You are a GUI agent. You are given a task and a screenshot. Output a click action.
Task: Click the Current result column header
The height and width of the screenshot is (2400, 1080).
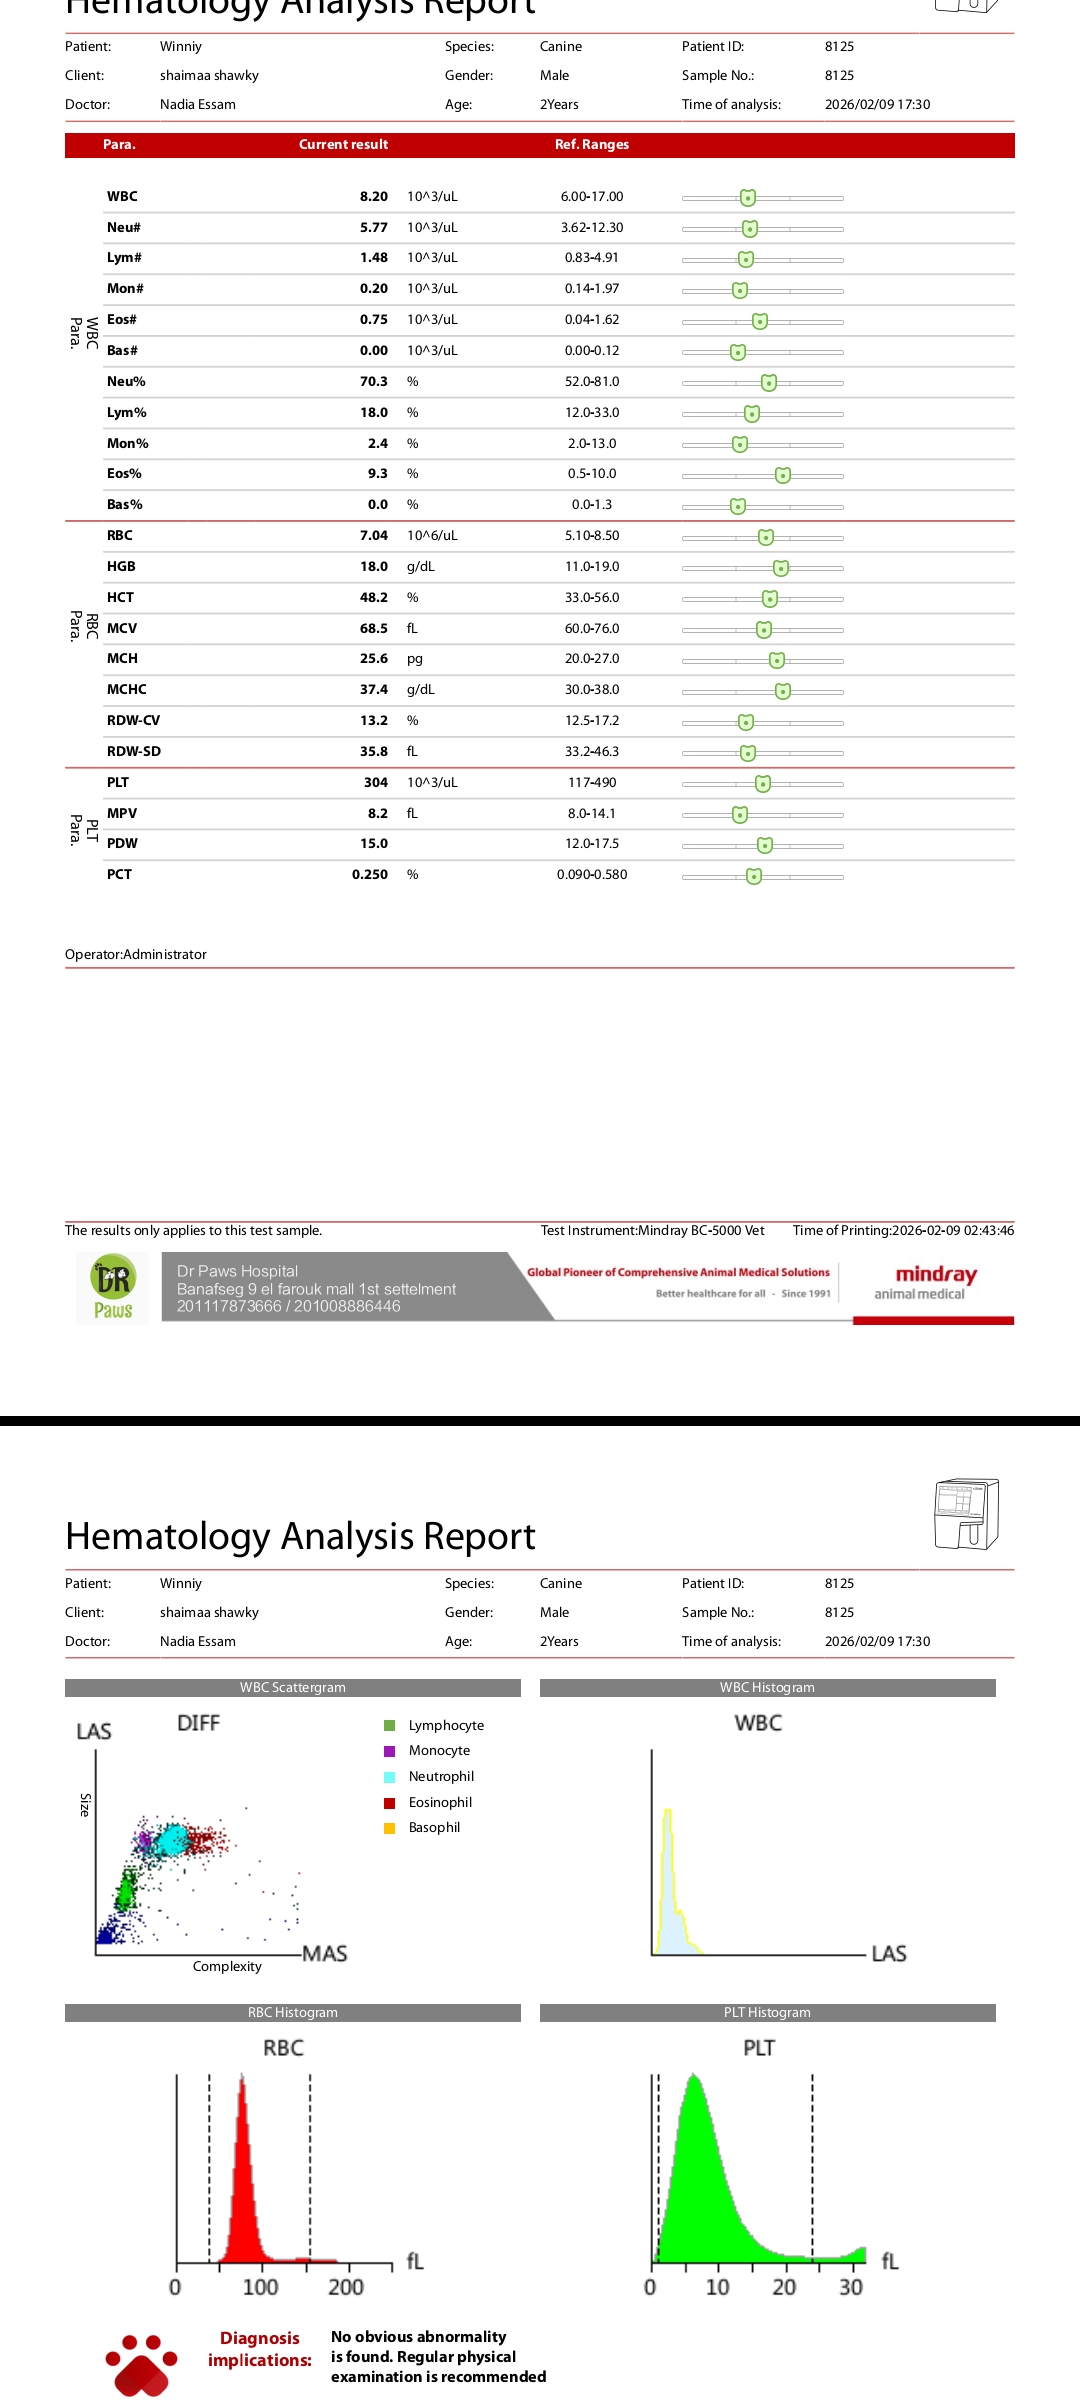pos(343,145)
